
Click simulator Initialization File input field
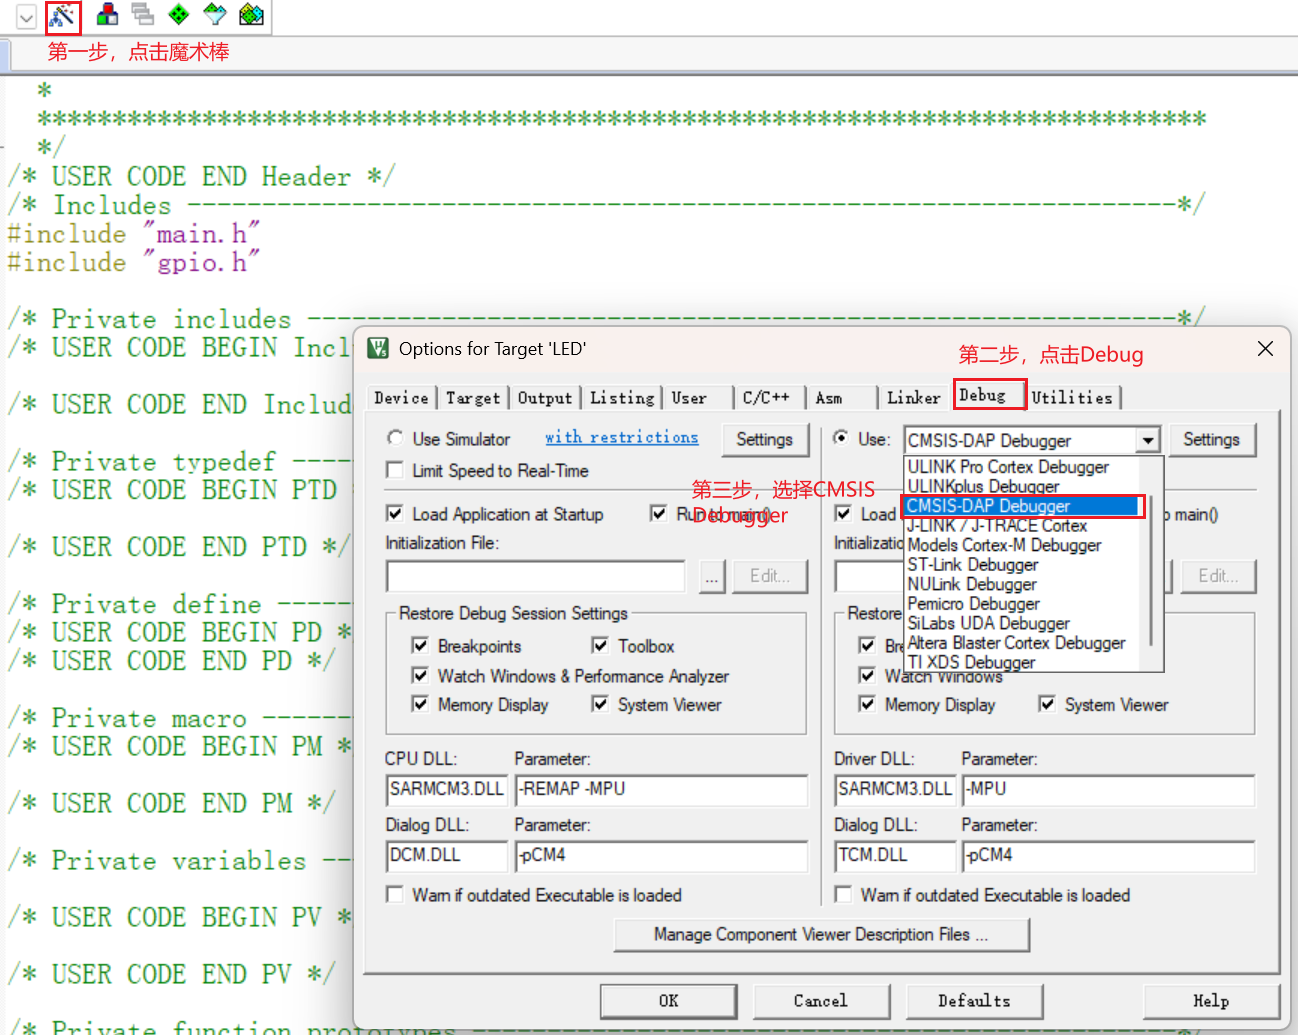click(x=536, y=576)
